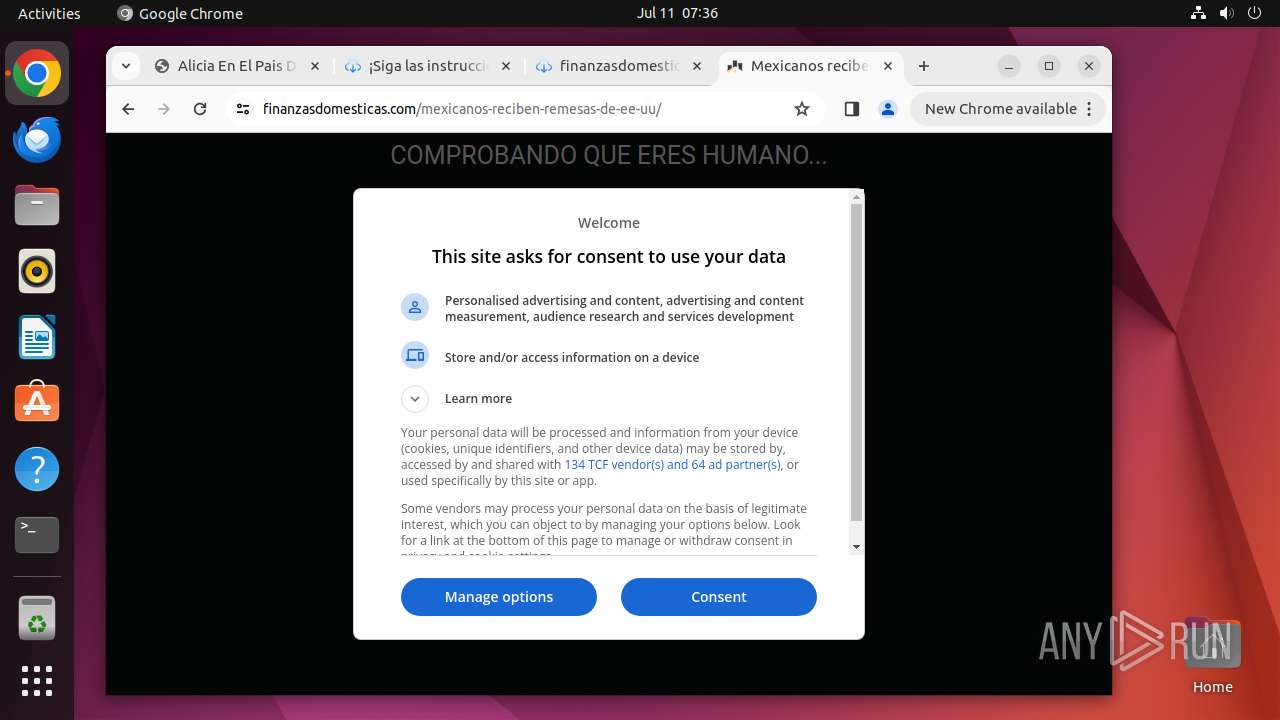Go back to previous page
This screenshot has height=720, width=1280.
tap(128, 109)
